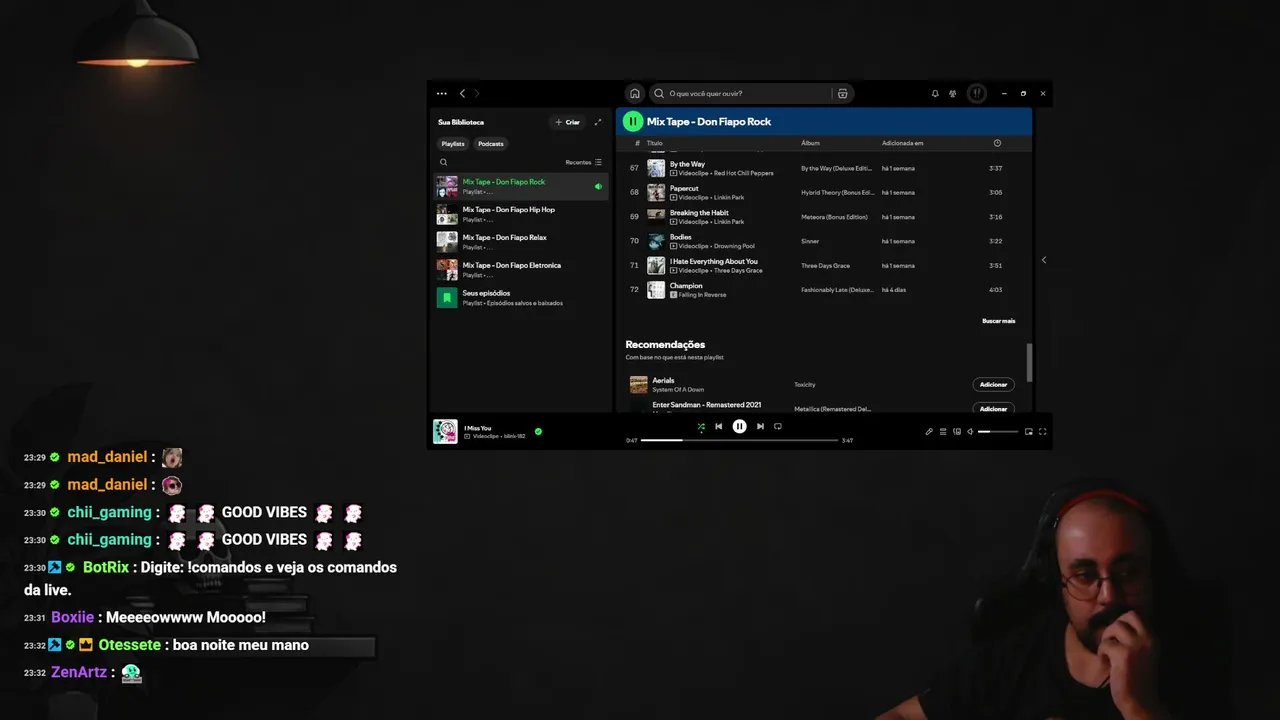This screenshot has width=1280, height=720.
Task: Click the Browse icon inside the search bar
Action: coord(843,93)
